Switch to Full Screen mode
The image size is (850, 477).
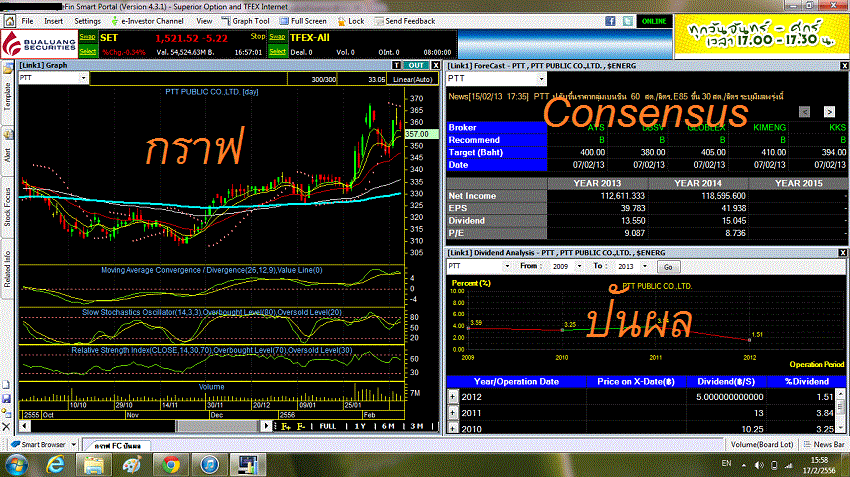(x=303, y=21)
